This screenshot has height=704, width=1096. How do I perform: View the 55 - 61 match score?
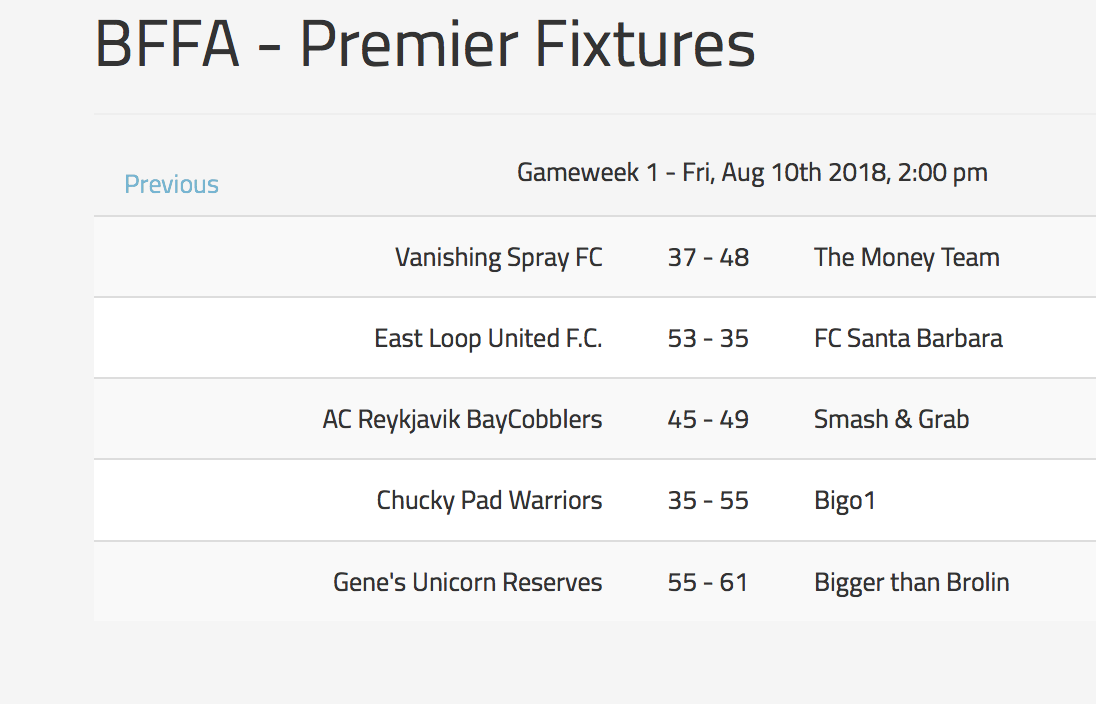[x=708, y=582]
